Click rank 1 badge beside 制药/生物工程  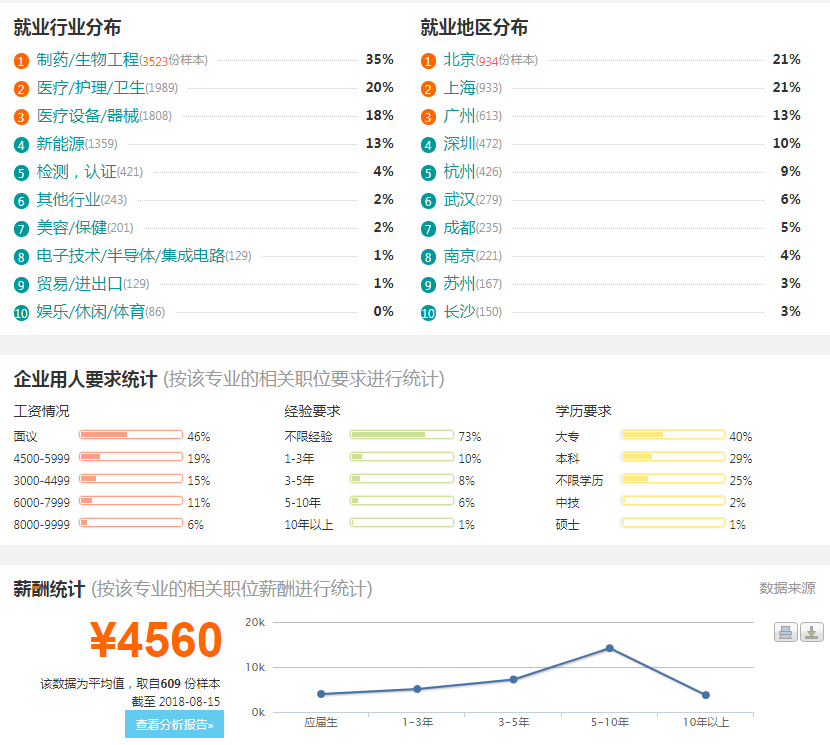tap(21, 61)
